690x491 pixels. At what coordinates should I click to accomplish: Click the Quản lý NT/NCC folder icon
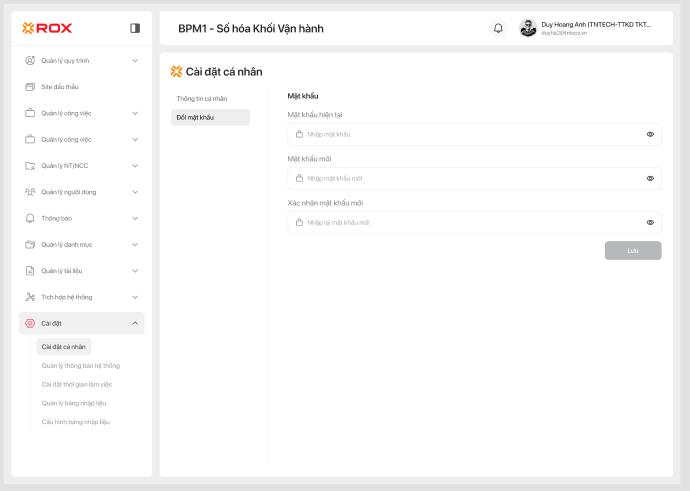pyautogui.click(x=30, y=166)
